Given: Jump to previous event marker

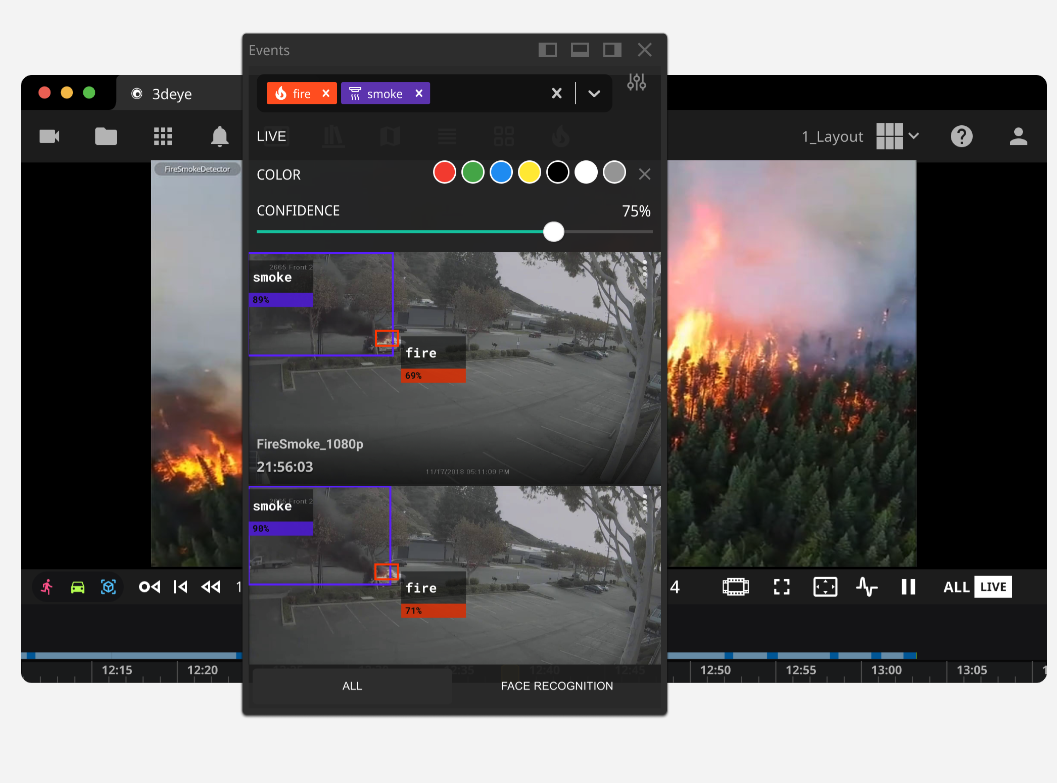Looking at the screenshot, I should (x=150, y=587).
